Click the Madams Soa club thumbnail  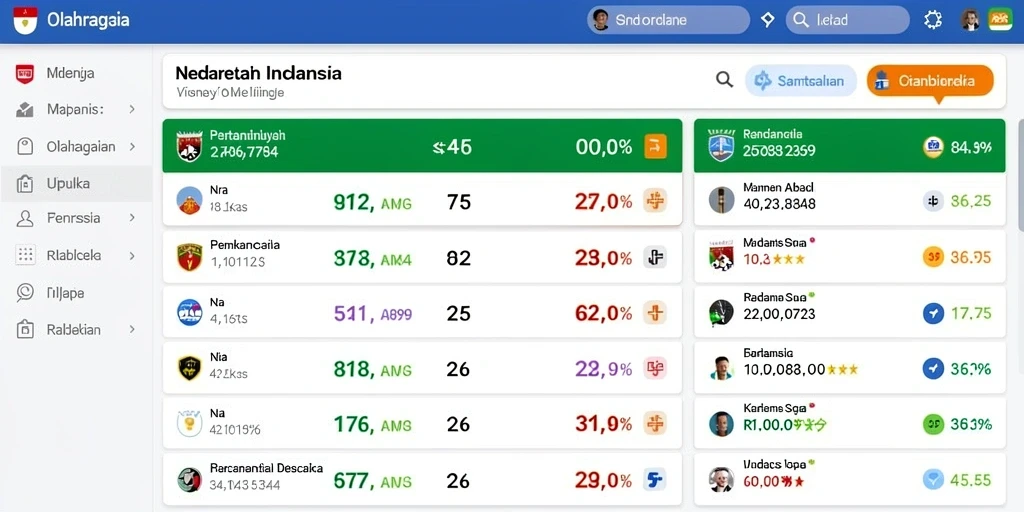click(x=722, y=255)
